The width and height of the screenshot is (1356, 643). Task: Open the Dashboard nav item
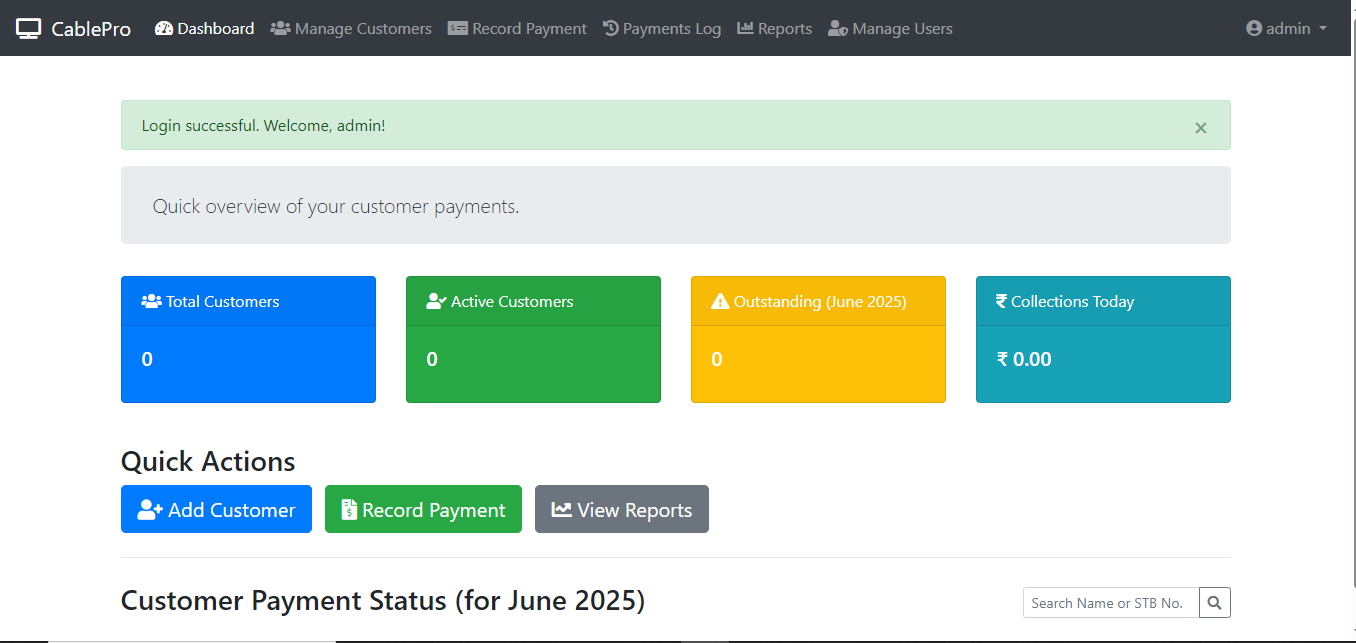[x=205, y=29]
